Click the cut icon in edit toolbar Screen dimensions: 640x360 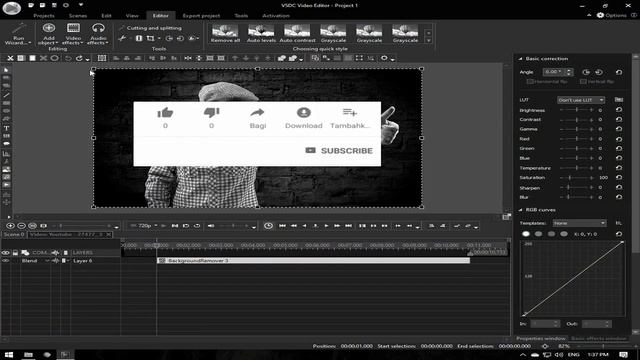(10, 58)
